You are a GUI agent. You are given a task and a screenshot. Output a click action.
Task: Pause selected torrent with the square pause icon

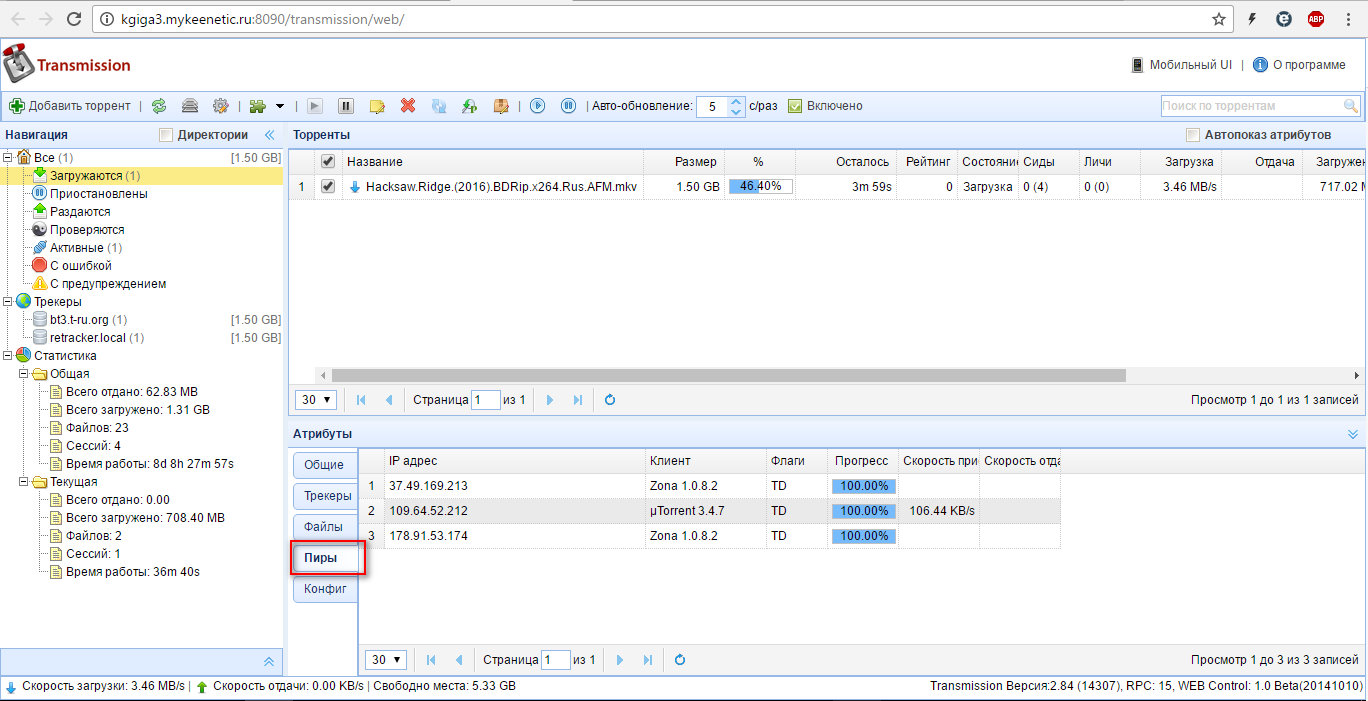346,106
